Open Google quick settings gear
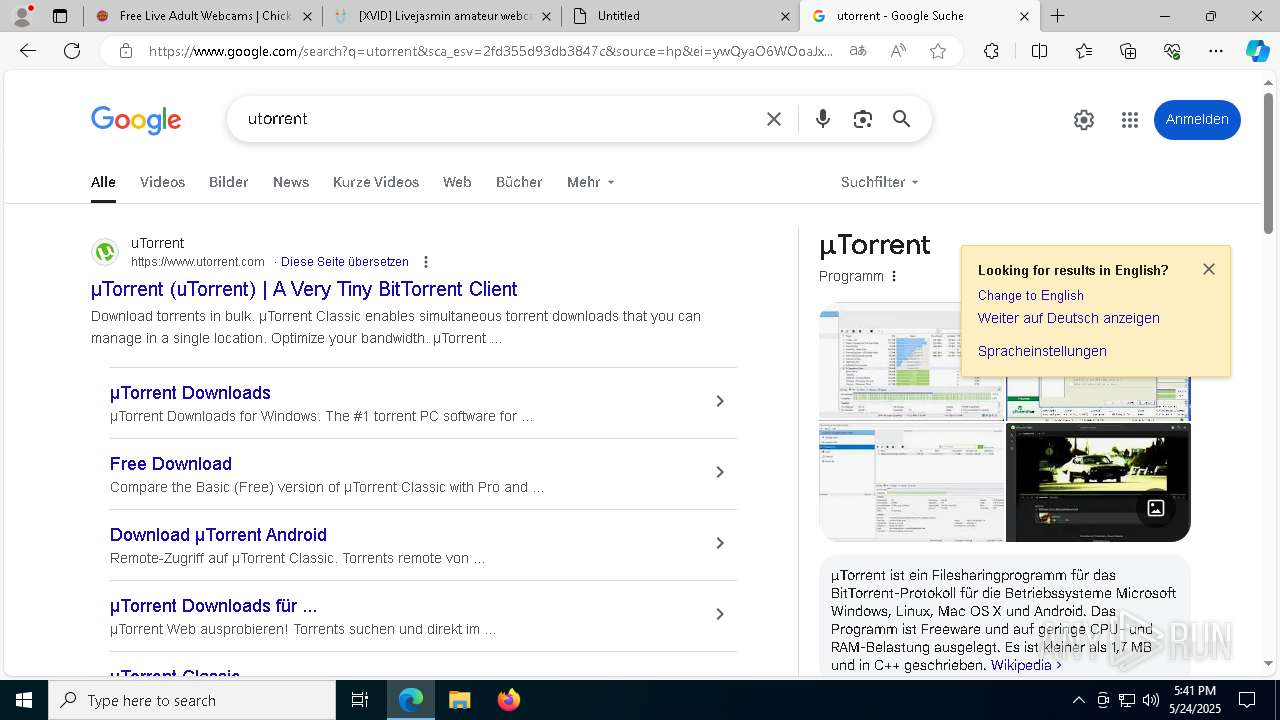The image size is (1280, 720). [1084, 120]
